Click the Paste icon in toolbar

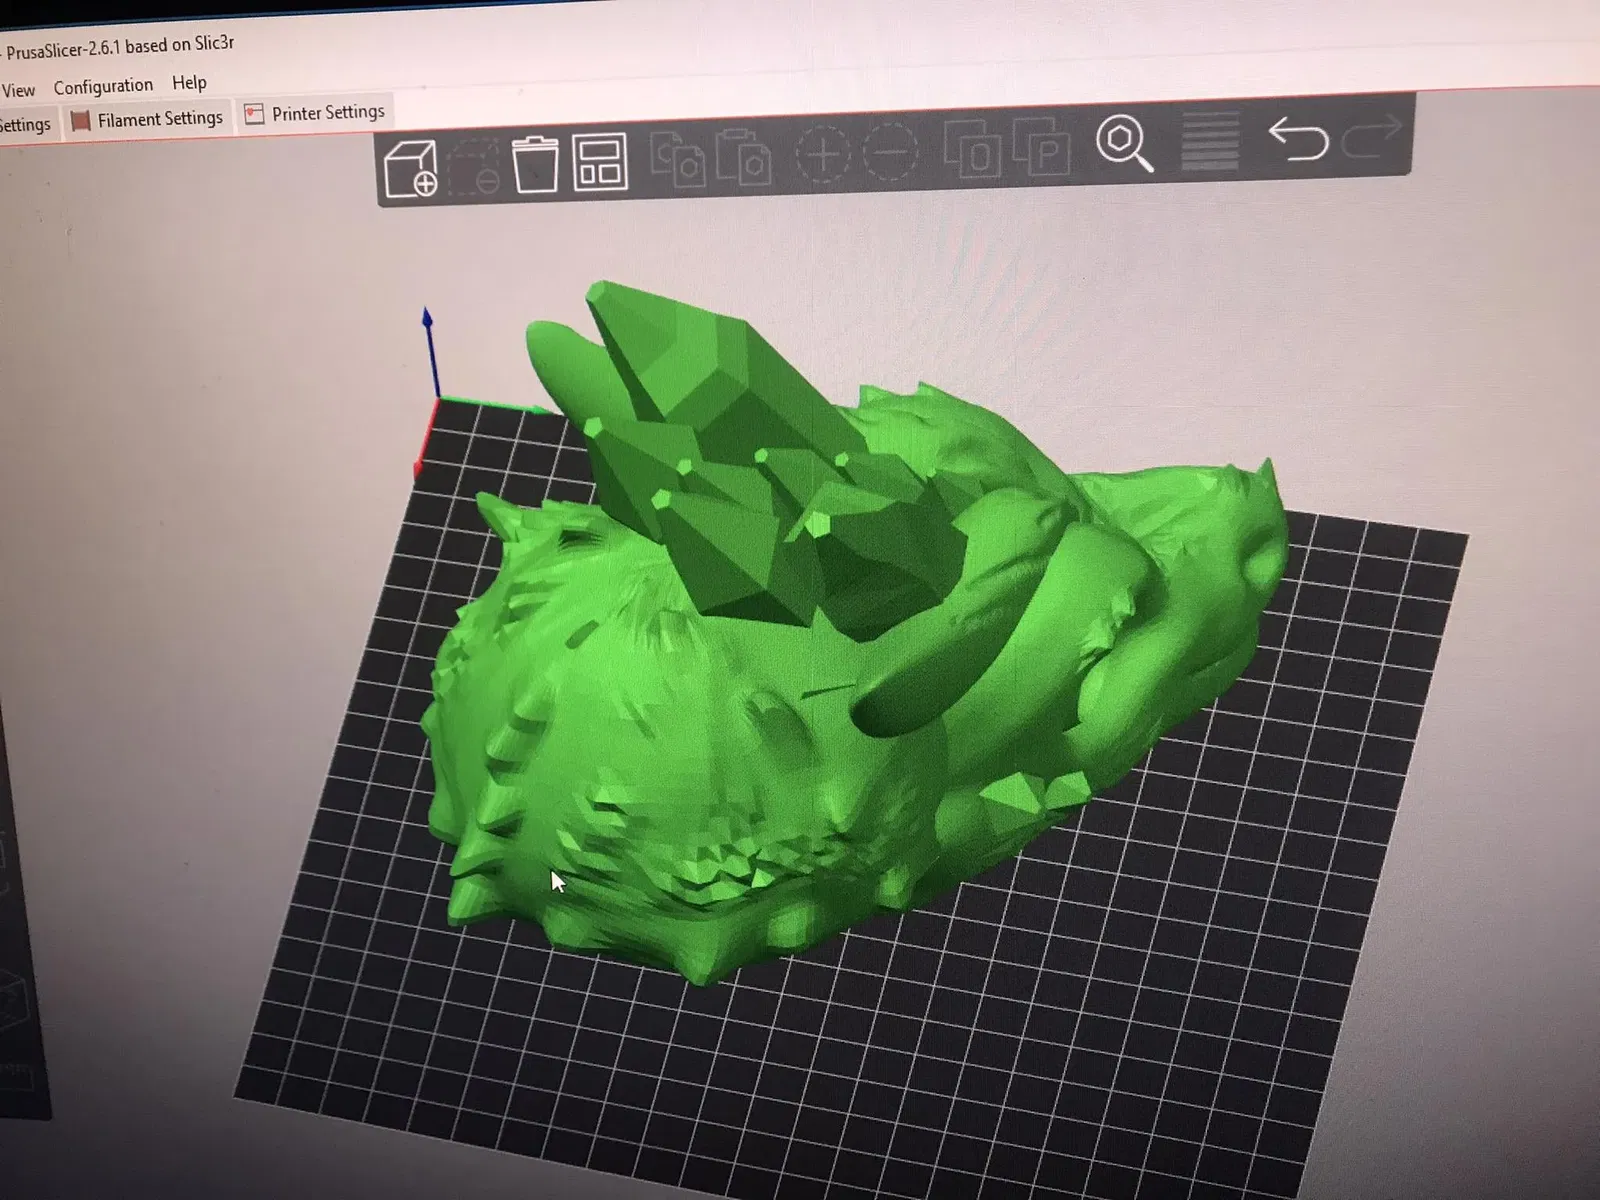click(x=743, y=157)
